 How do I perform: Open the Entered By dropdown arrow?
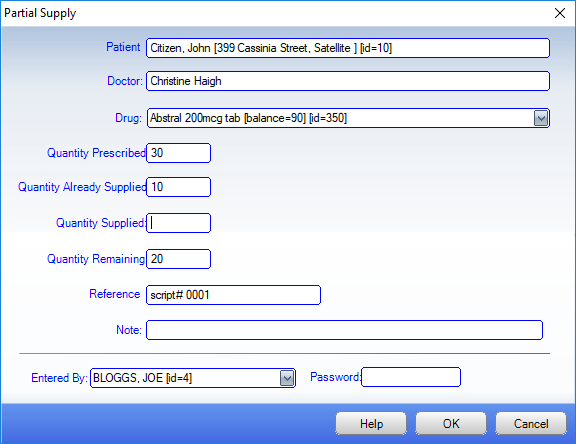(x=287, y=378)
